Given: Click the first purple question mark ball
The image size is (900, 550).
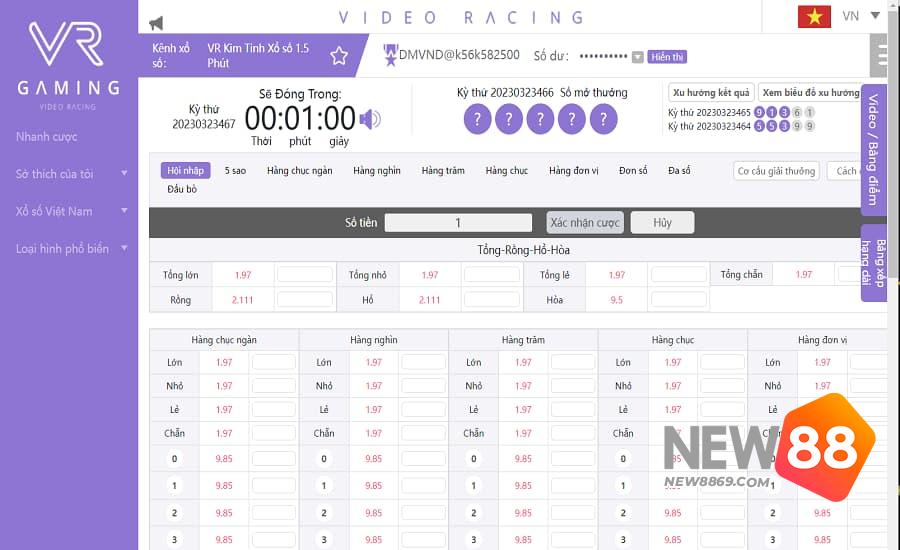Looking at the screenshot, I should [x=478, y=120].
